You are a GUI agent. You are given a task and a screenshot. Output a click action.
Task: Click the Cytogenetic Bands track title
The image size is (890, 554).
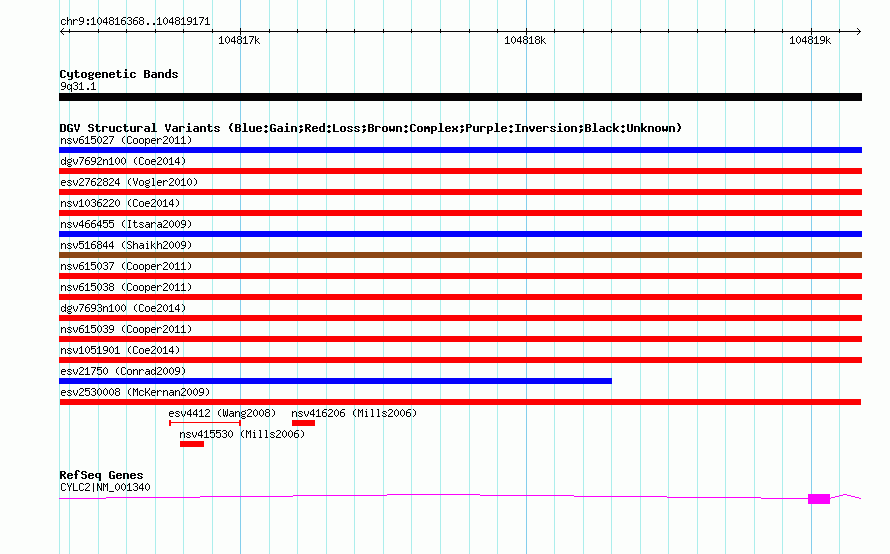coord(119,74)
